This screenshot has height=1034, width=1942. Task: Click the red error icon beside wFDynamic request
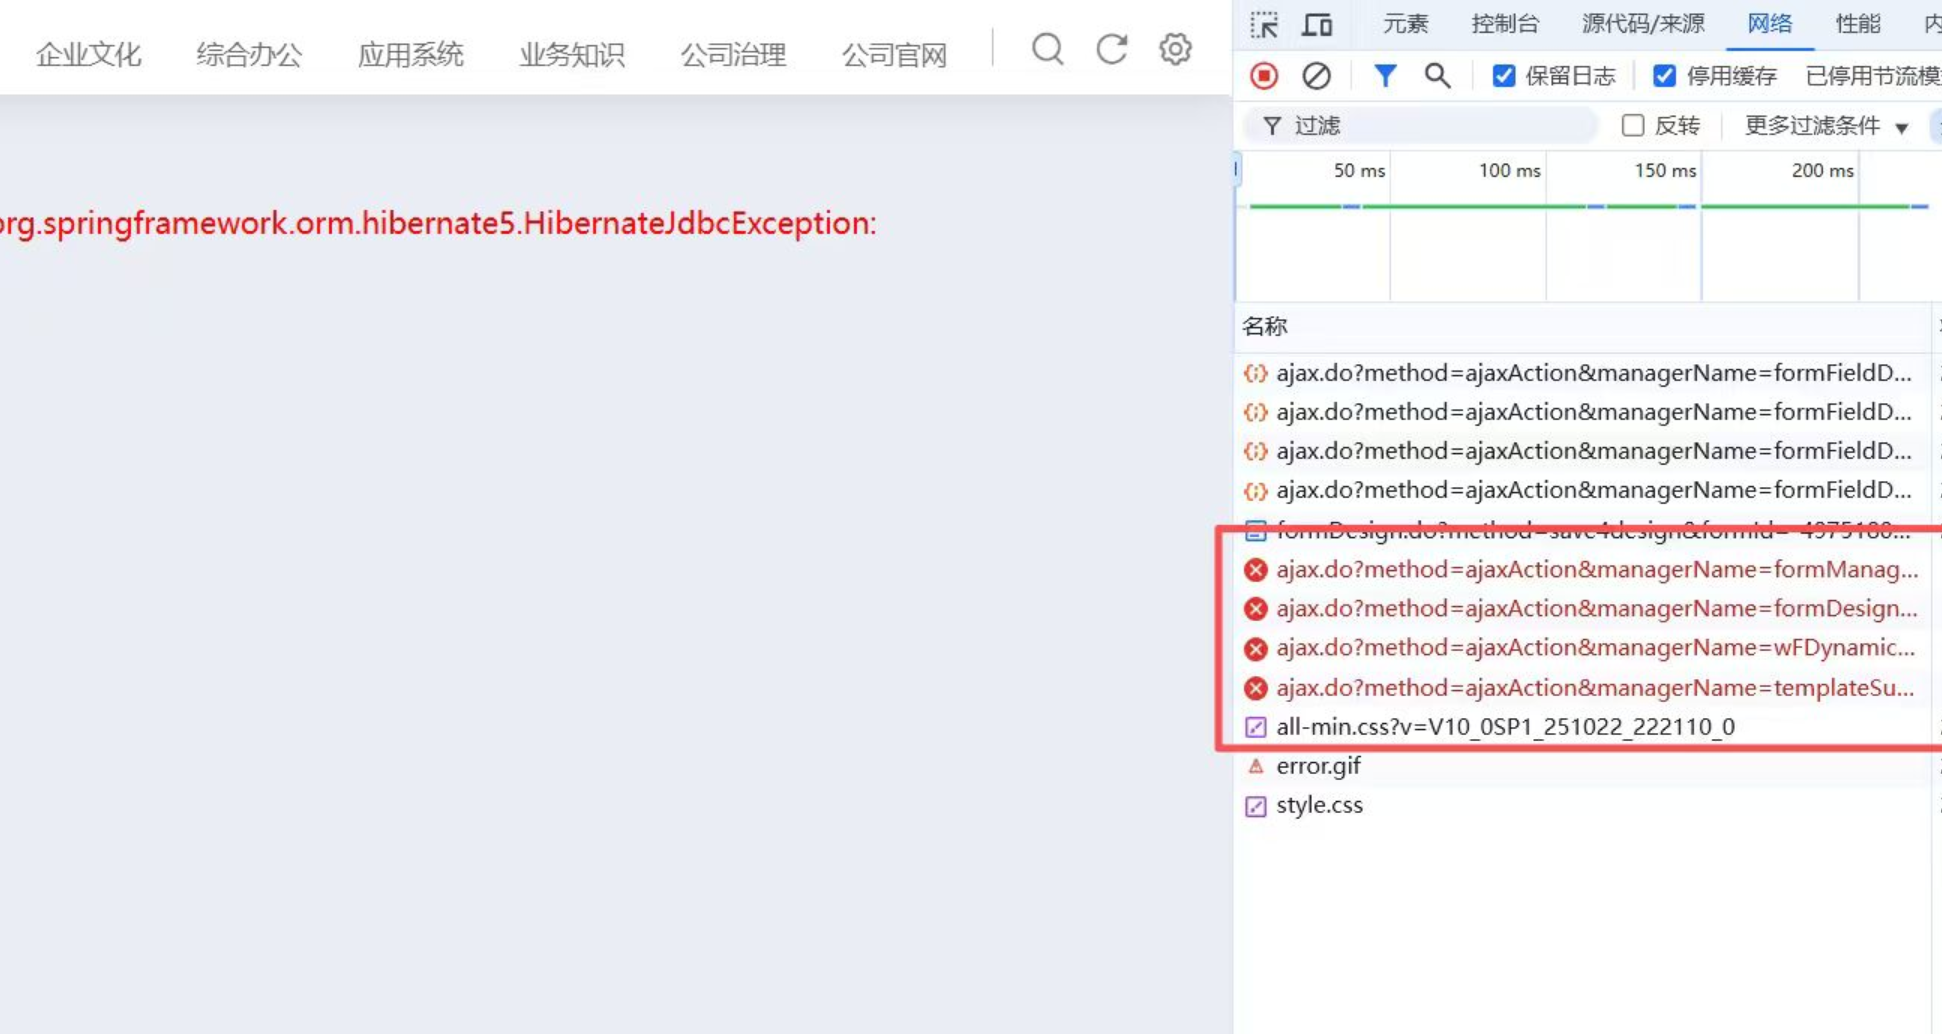[1256, 649]
